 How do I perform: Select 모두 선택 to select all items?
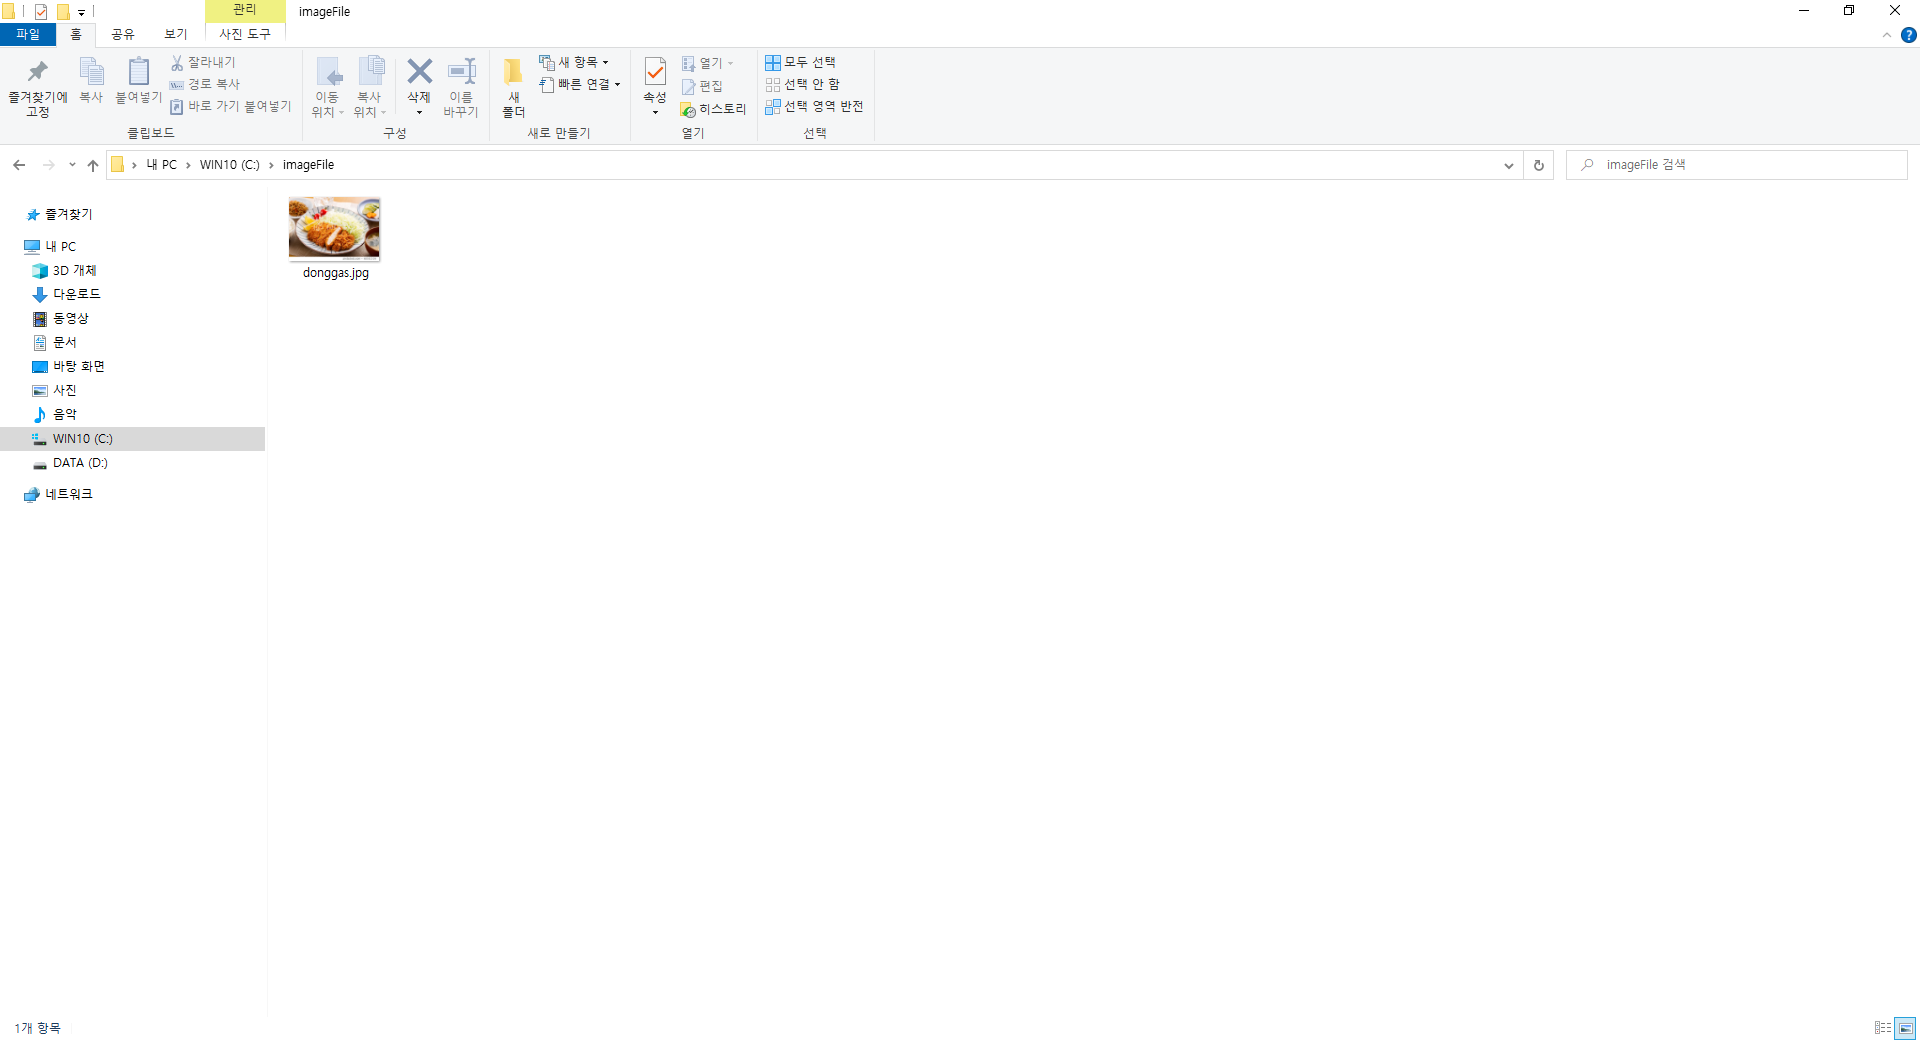click(x=806, y=62)
